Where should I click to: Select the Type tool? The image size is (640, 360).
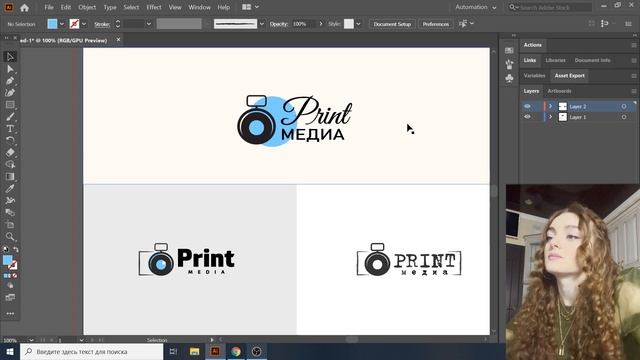point(10,129)
